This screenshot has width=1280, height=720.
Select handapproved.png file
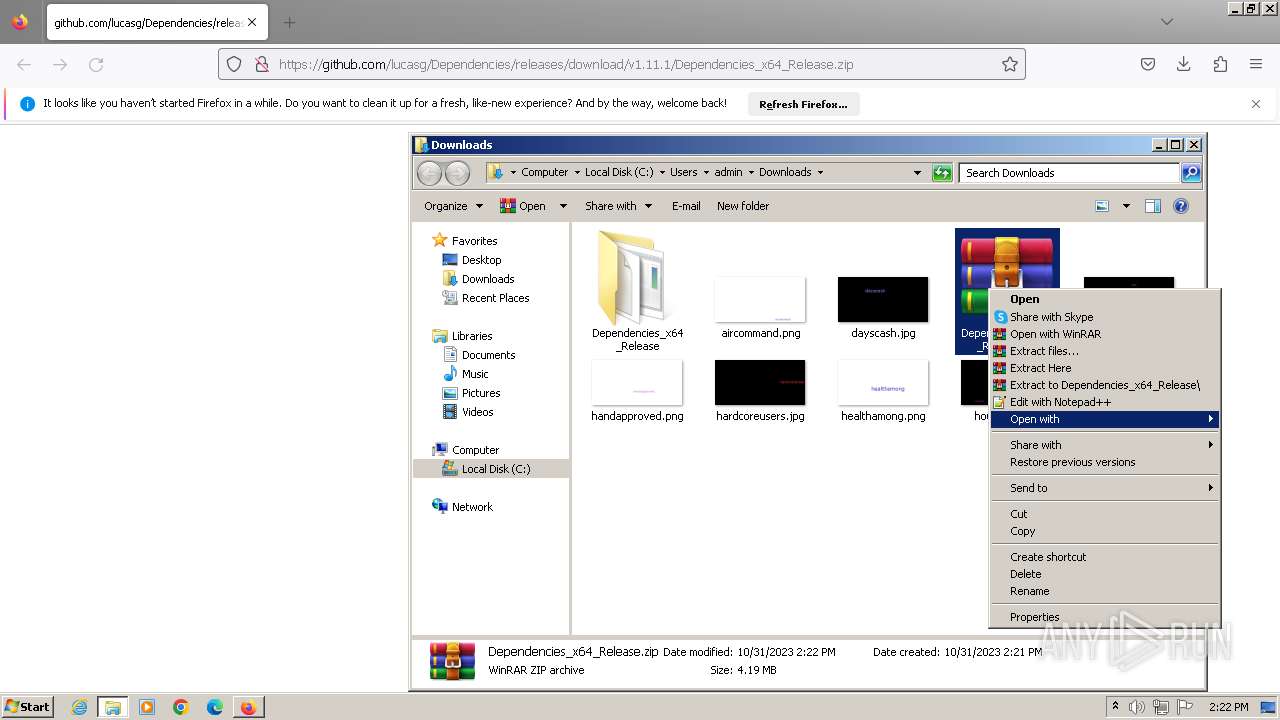[637, 391]
